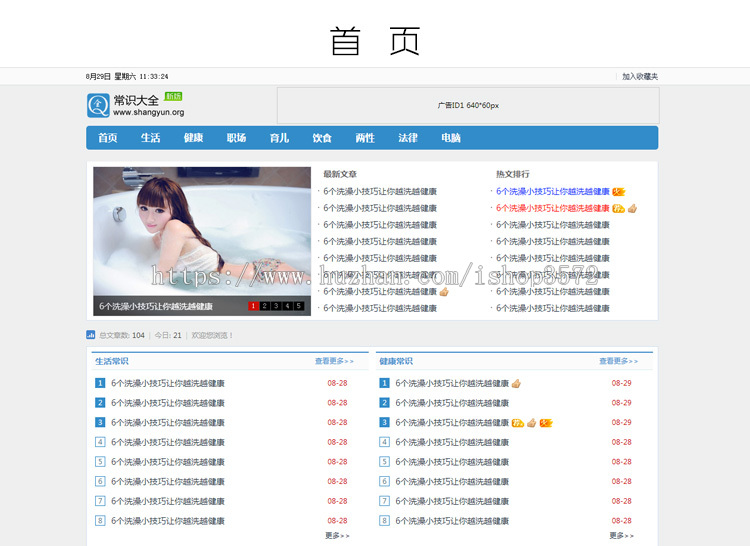Image resolution: width=750 pixels, height=546 pixels.
Task: Click thumbs-up icon on red 热文排行 article
Action: point(632,208)
